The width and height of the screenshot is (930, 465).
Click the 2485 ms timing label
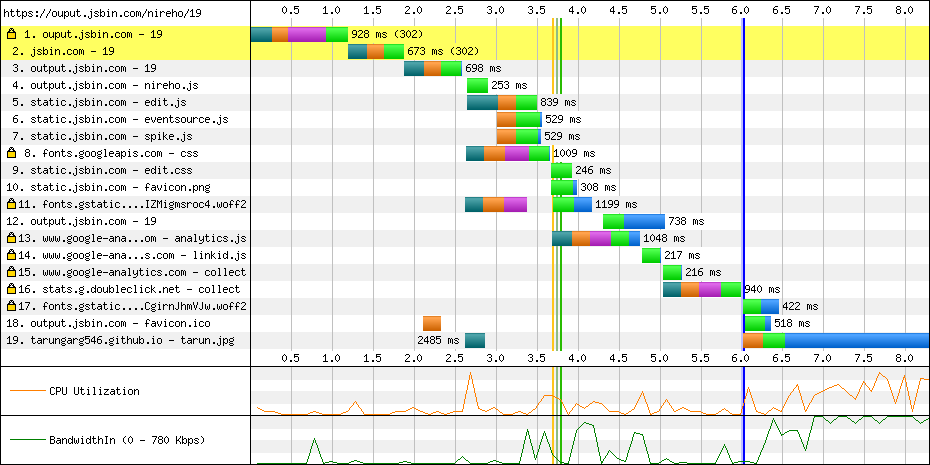coord(438,340)
